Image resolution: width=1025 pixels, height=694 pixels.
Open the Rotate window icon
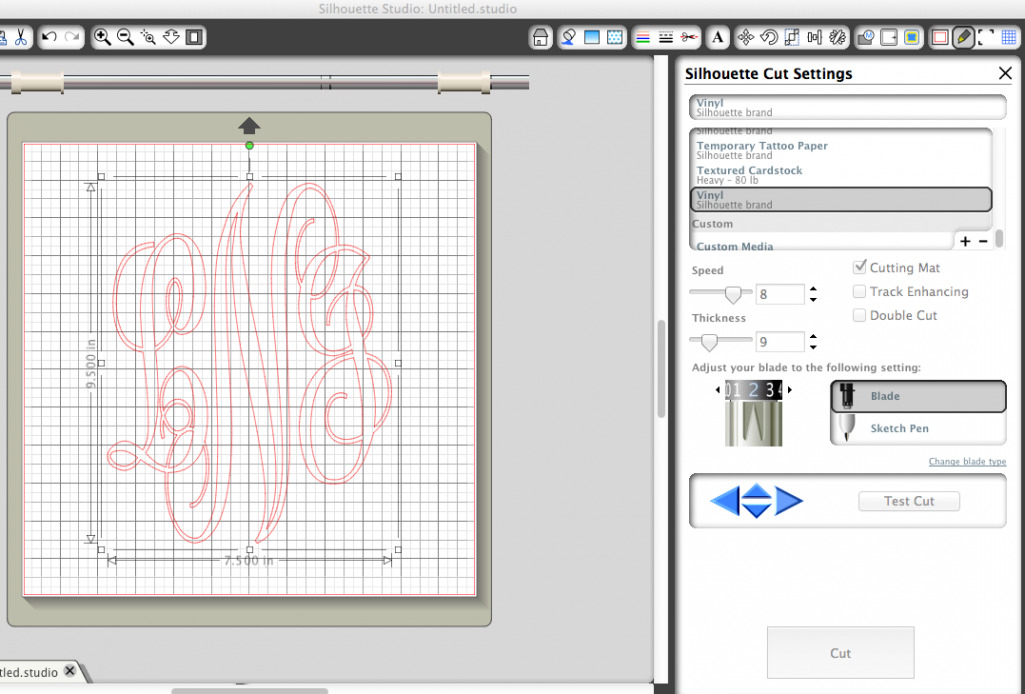pos(769,37)
